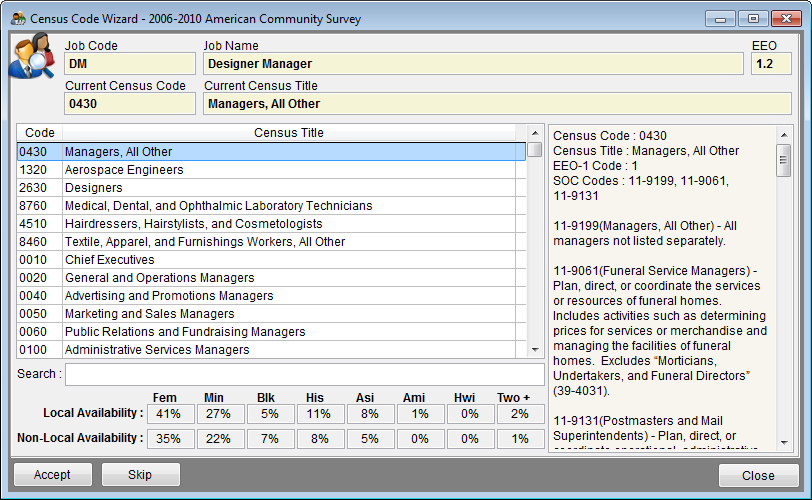Click the Job Code field containing DM
Viewport: 812px width, 500px height.
130,64
